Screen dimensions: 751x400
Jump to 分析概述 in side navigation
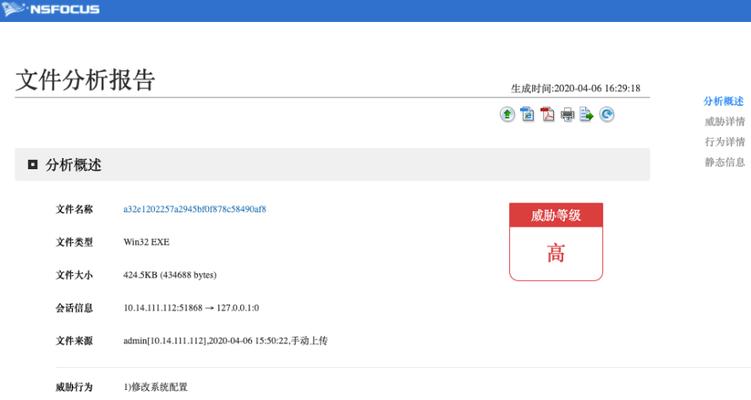click(723, 102)
